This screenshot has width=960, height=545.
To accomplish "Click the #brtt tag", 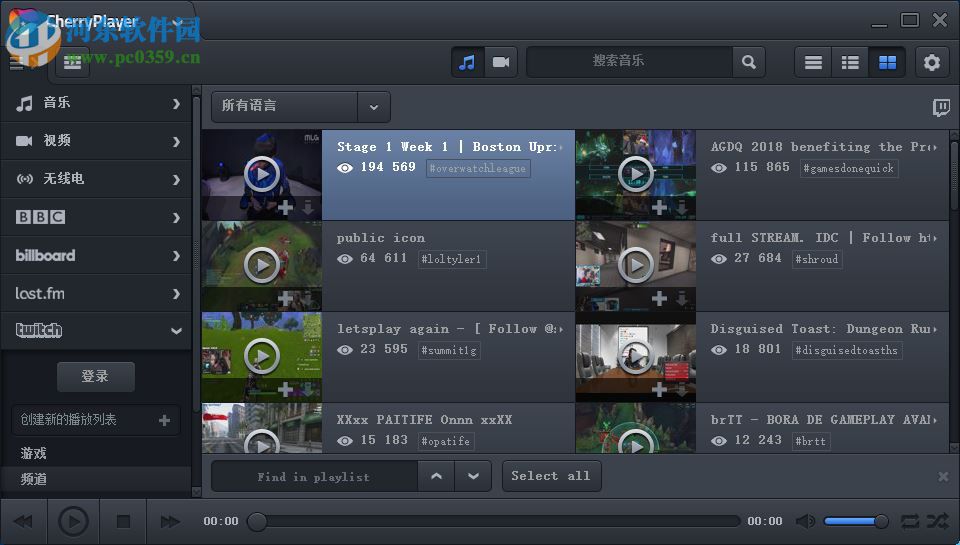I will point(810,441).
